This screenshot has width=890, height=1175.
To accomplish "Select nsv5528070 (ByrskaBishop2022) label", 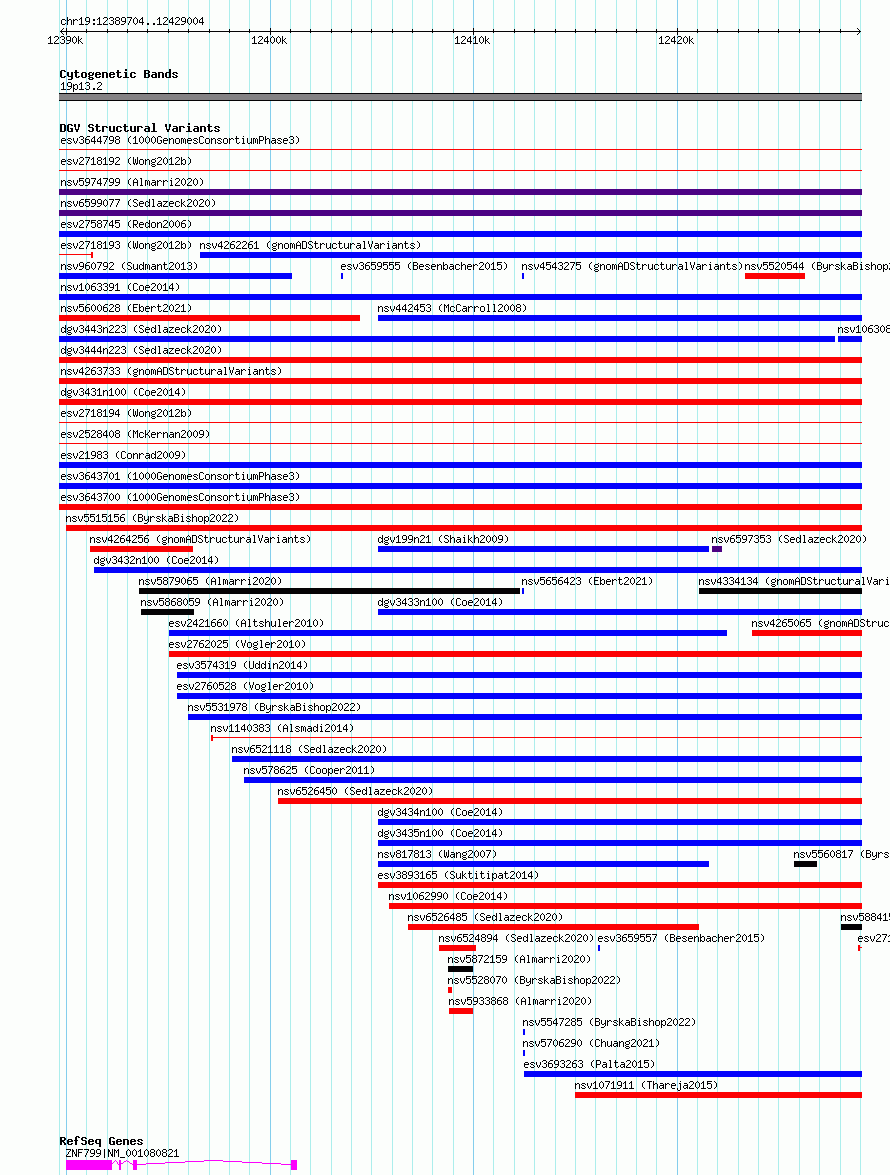I will tap(535, 979).
